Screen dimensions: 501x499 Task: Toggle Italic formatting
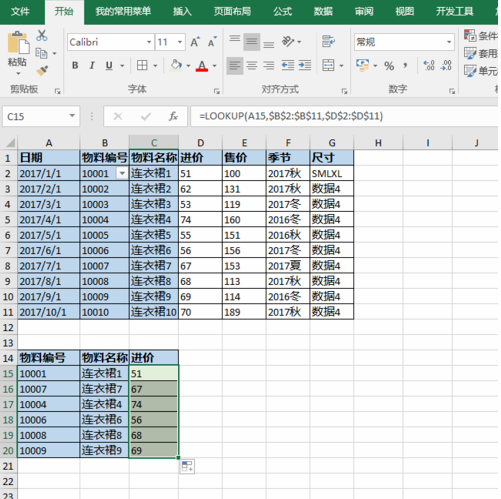[x=92, y=65]
